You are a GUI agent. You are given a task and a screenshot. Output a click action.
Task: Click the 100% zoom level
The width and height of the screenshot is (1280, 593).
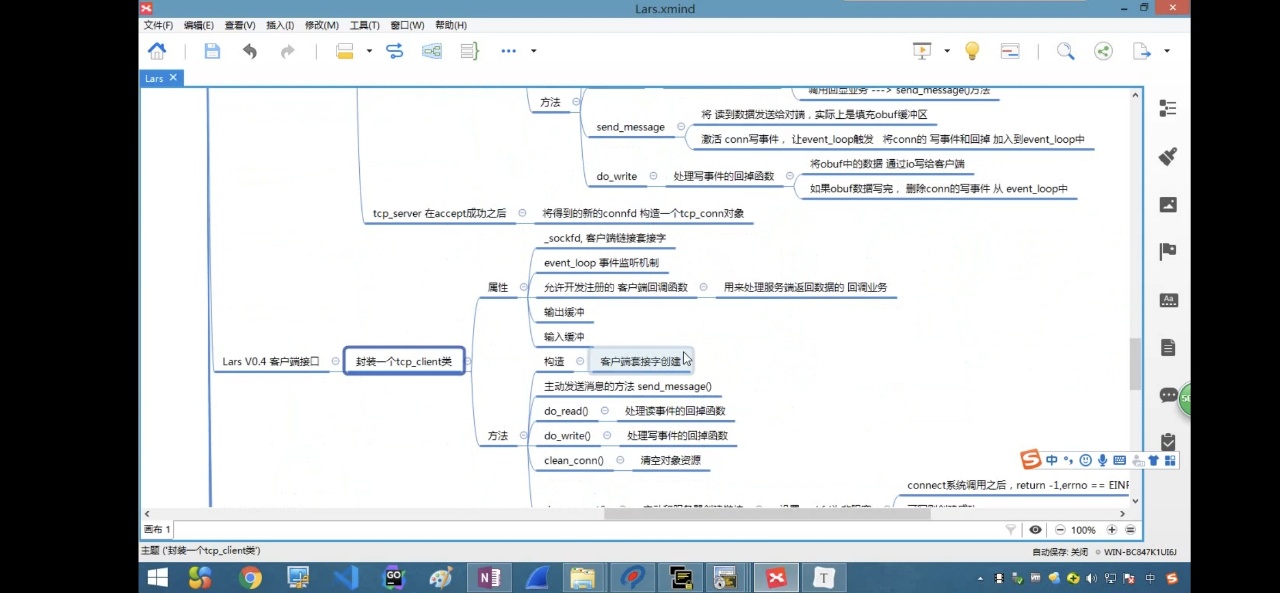tap(1083, 530)
